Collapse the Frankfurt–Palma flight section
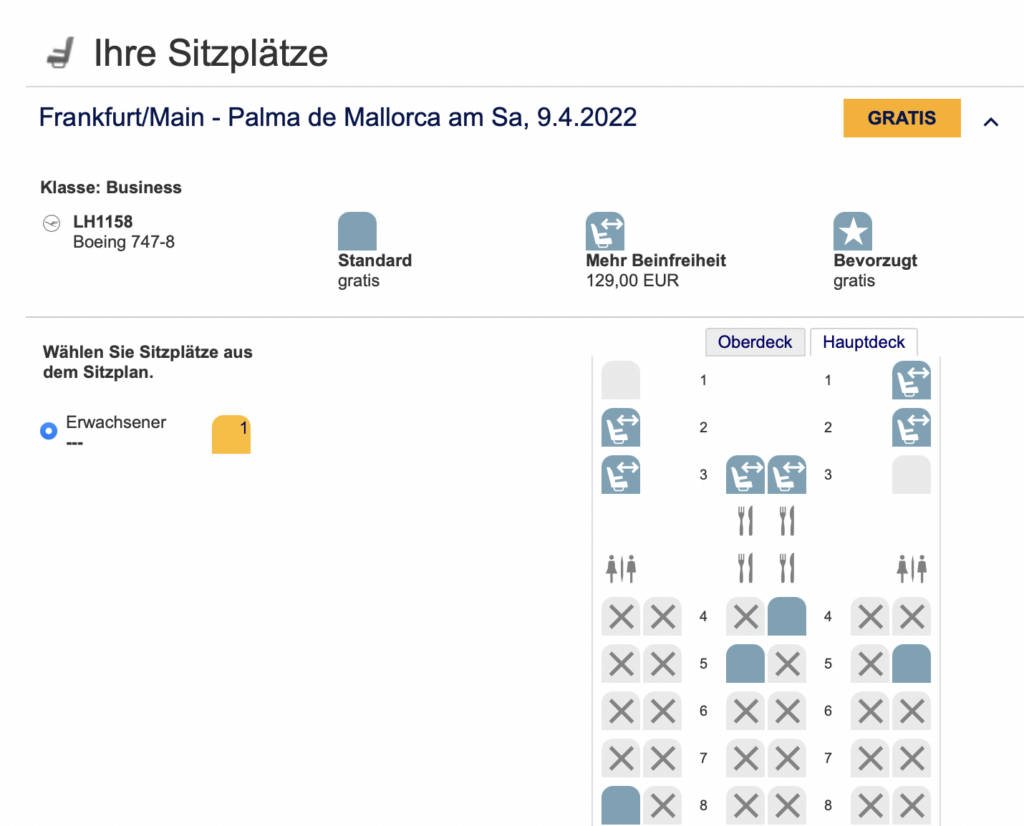The width and height of the screenshot is (1024, 826). click(x=991, y=121)
